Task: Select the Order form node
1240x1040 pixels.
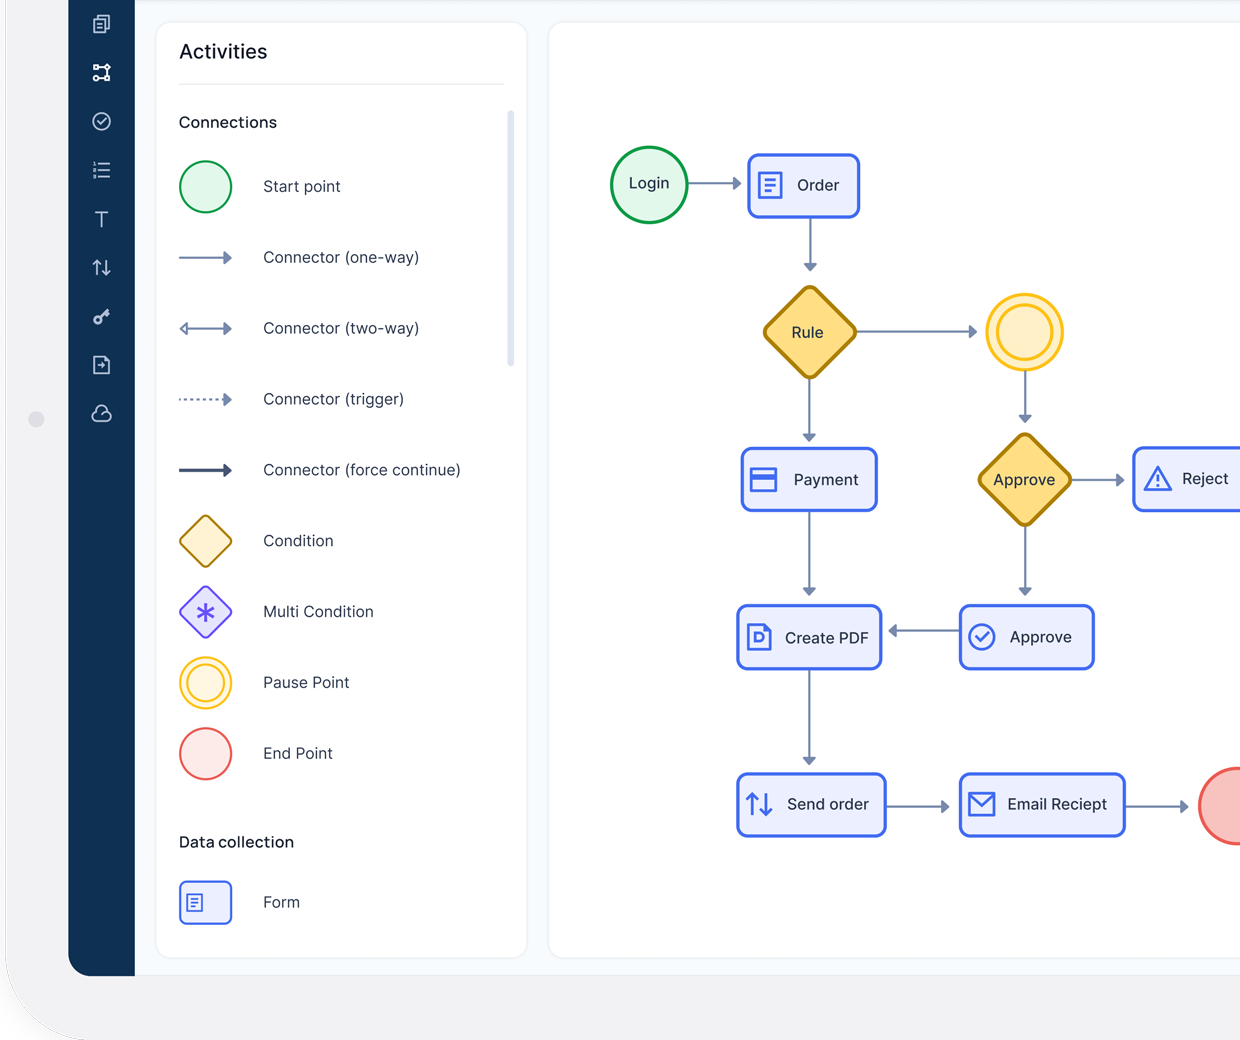Action: 803,186
